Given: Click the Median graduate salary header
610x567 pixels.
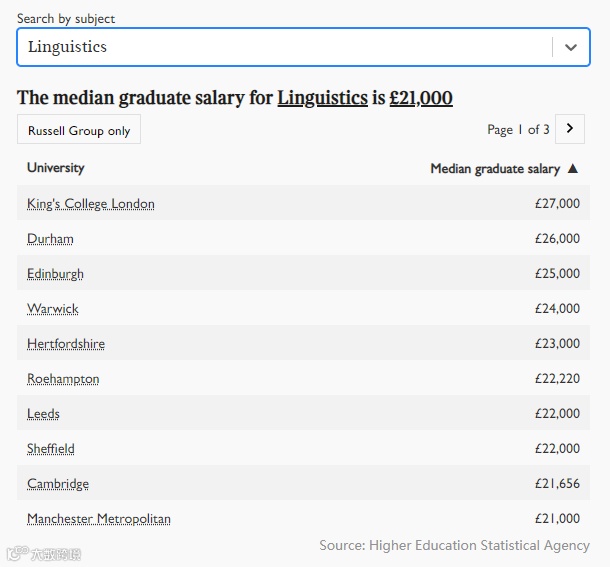Looking at the screenshot, I should click(495, 169).
